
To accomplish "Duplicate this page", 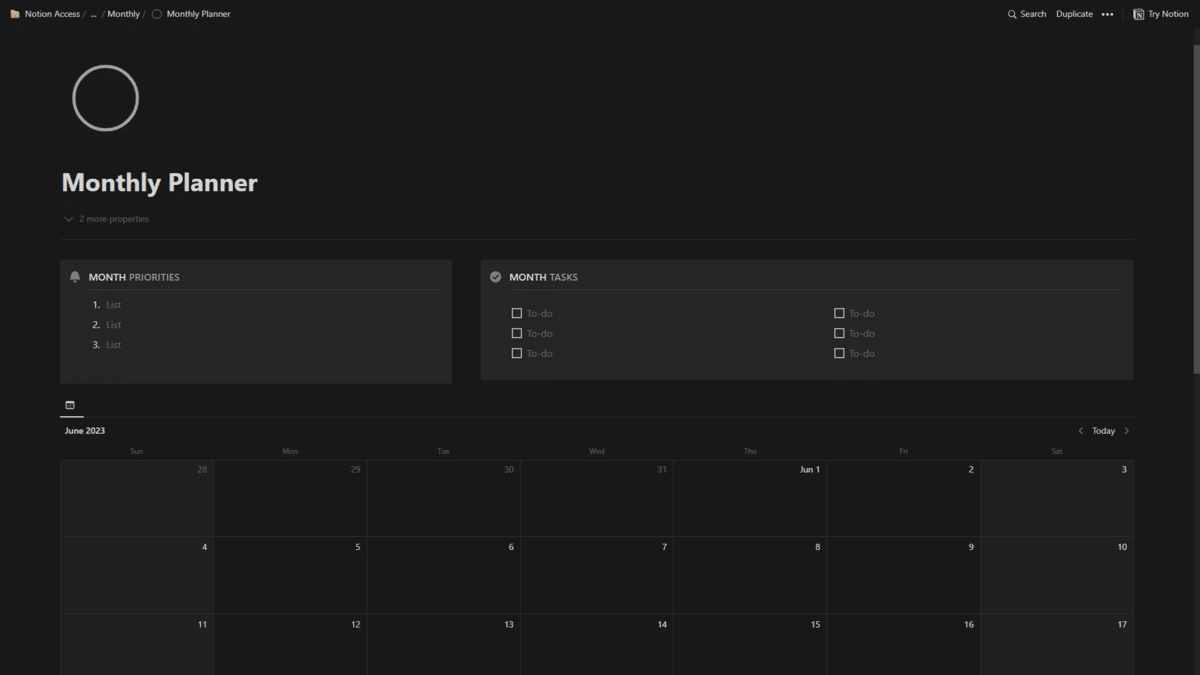I will click(1074, 14).
